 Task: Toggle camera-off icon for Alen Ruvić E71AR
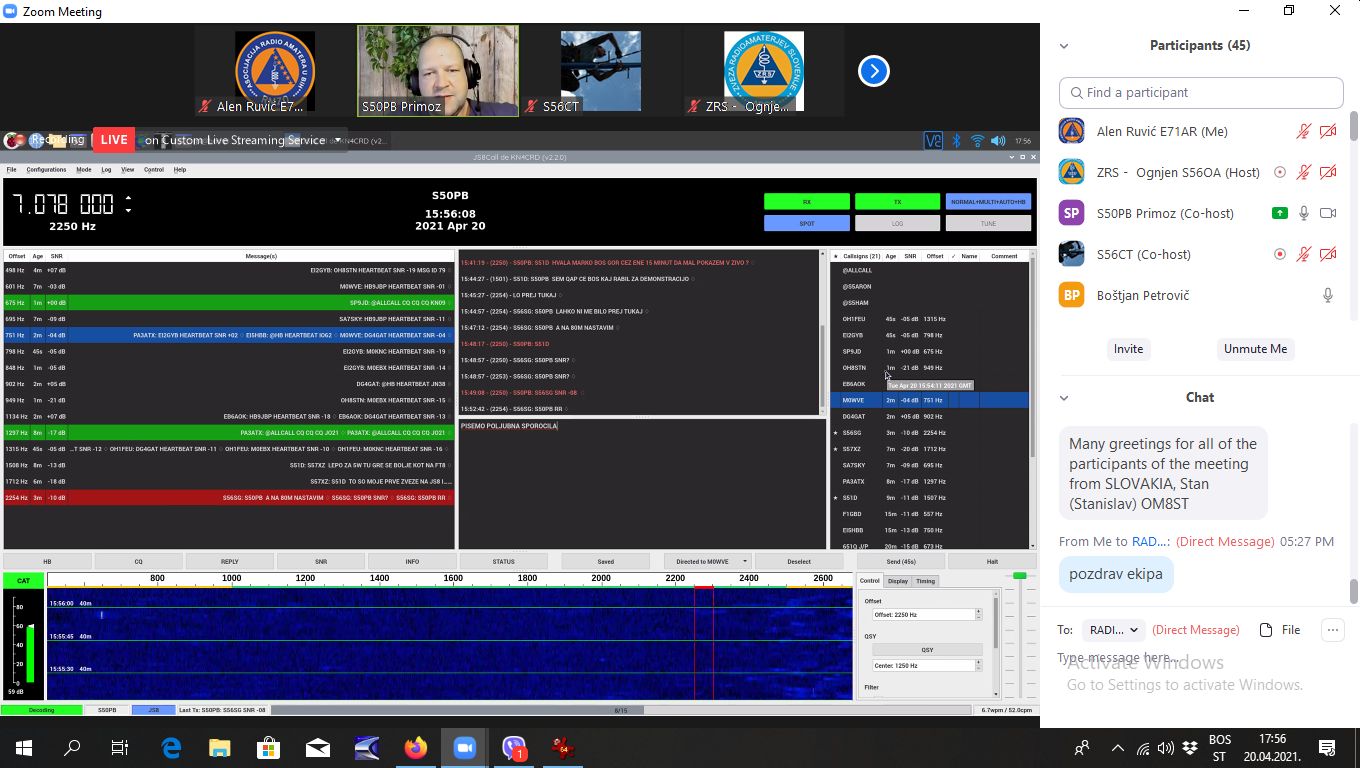click(x=1328, y=131)
